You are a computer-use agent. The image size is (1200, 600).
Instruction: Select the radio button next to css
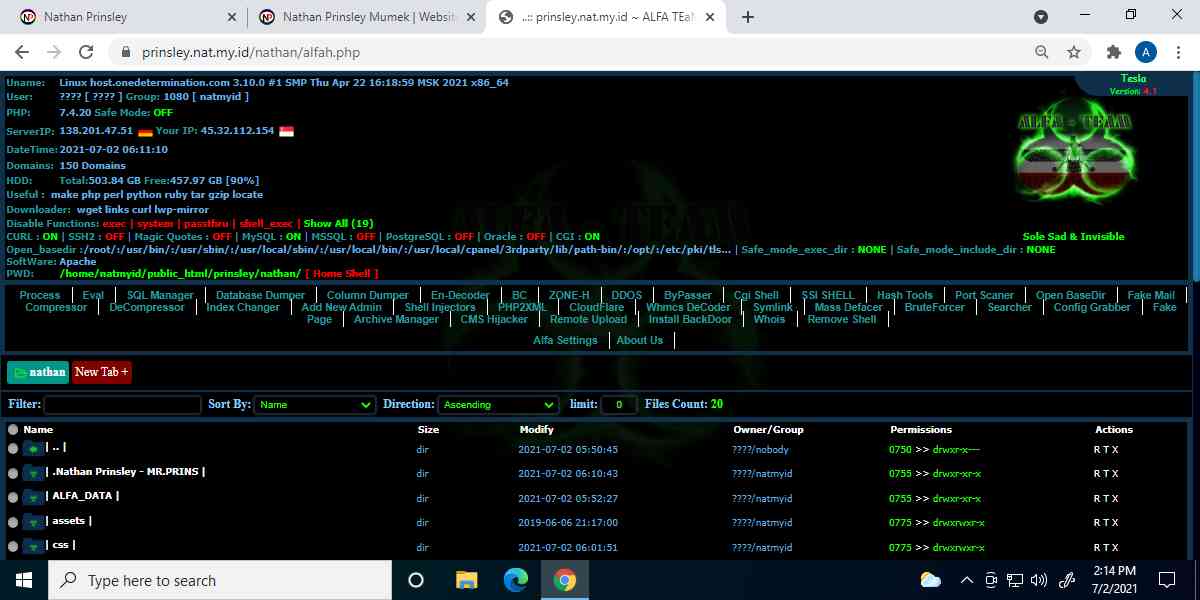pos(11,545)
